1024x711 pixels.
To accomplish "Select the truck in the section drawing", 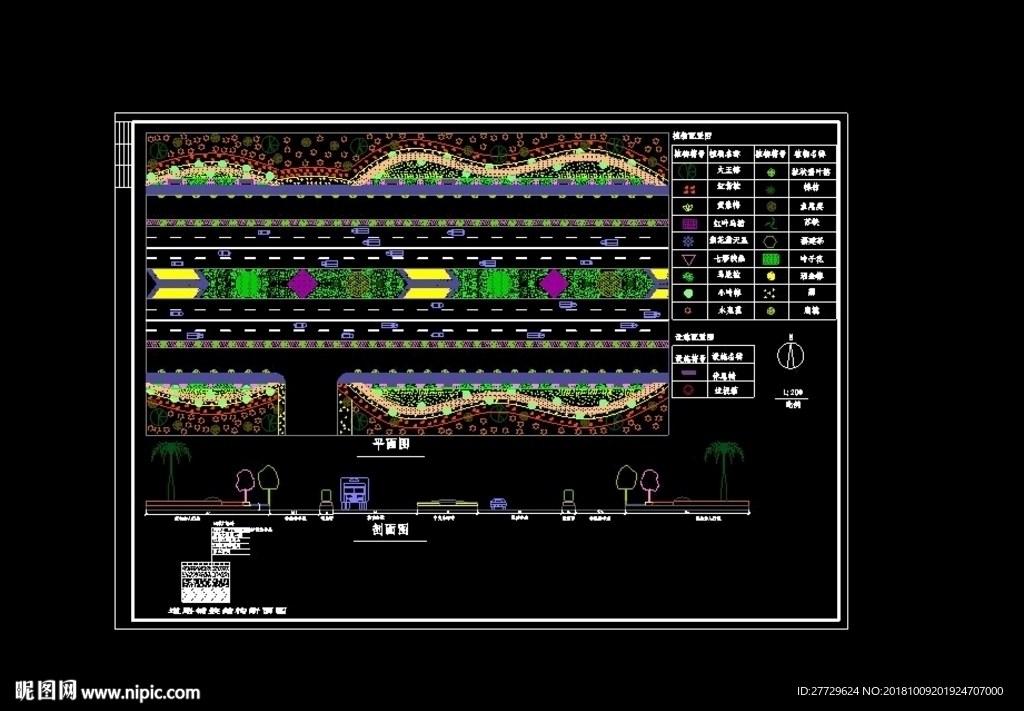I will pyautogui.click(x=355, y=494).
